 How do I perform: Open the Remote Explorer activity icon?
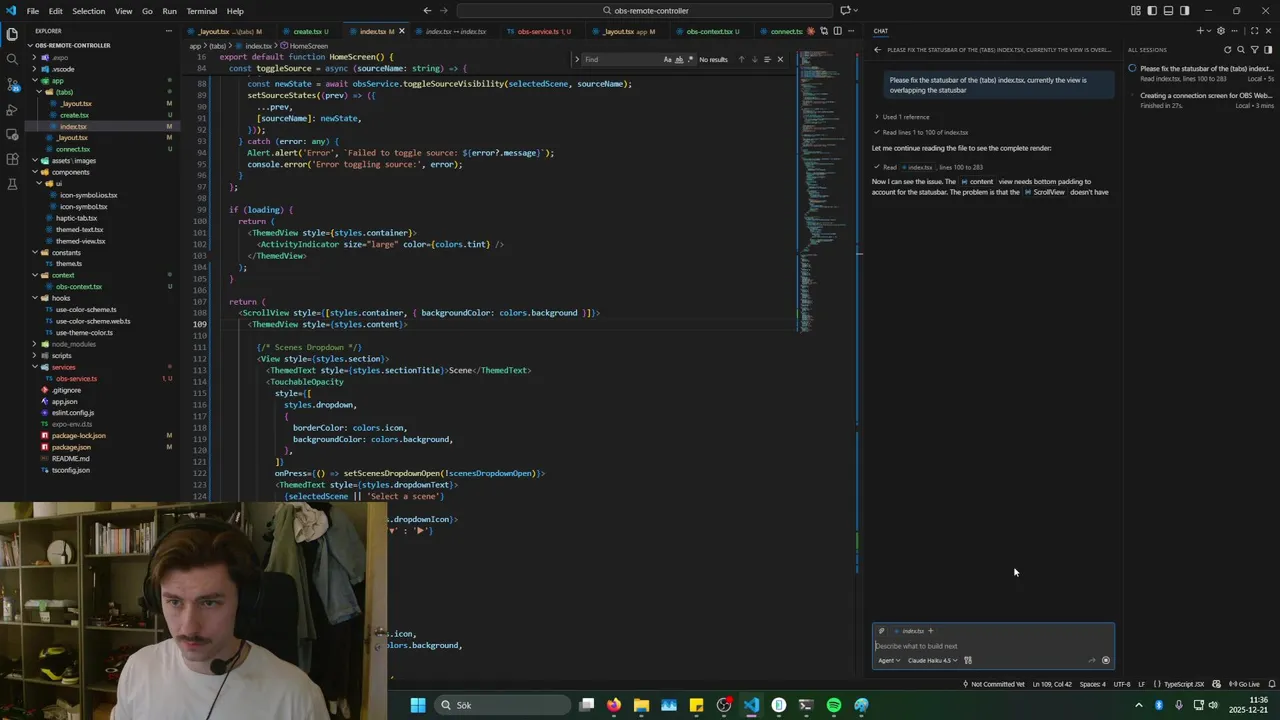[12, 134]
